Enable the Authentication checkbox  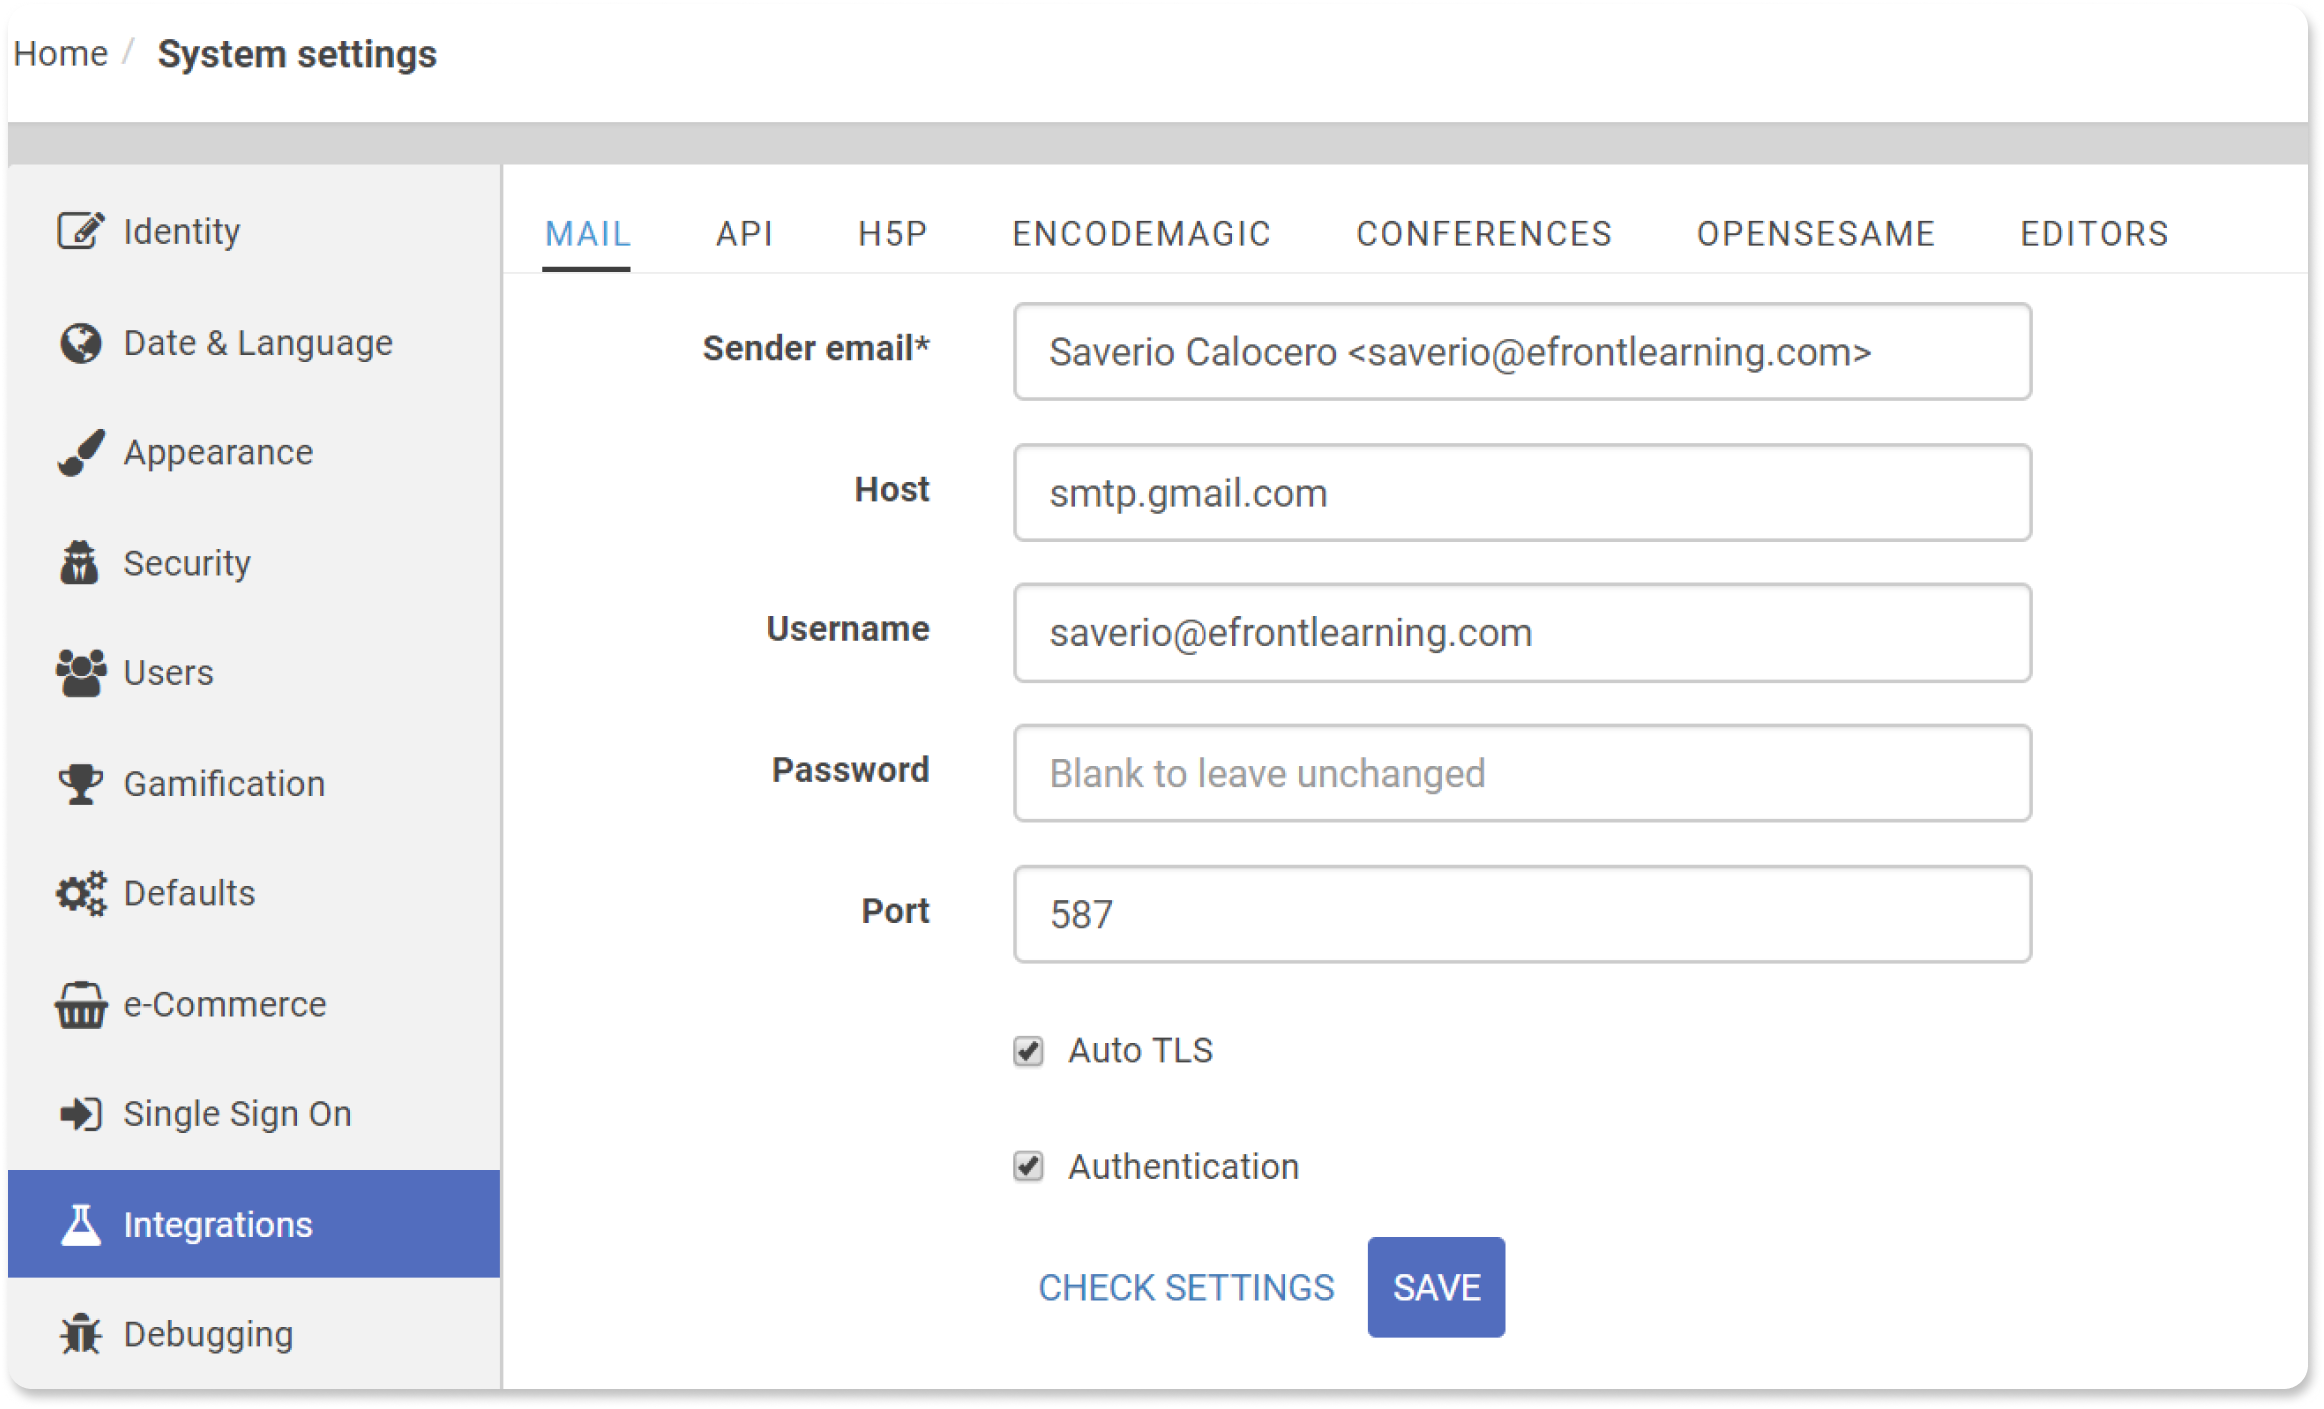pyautogui.click(x=1029, y=1167)
